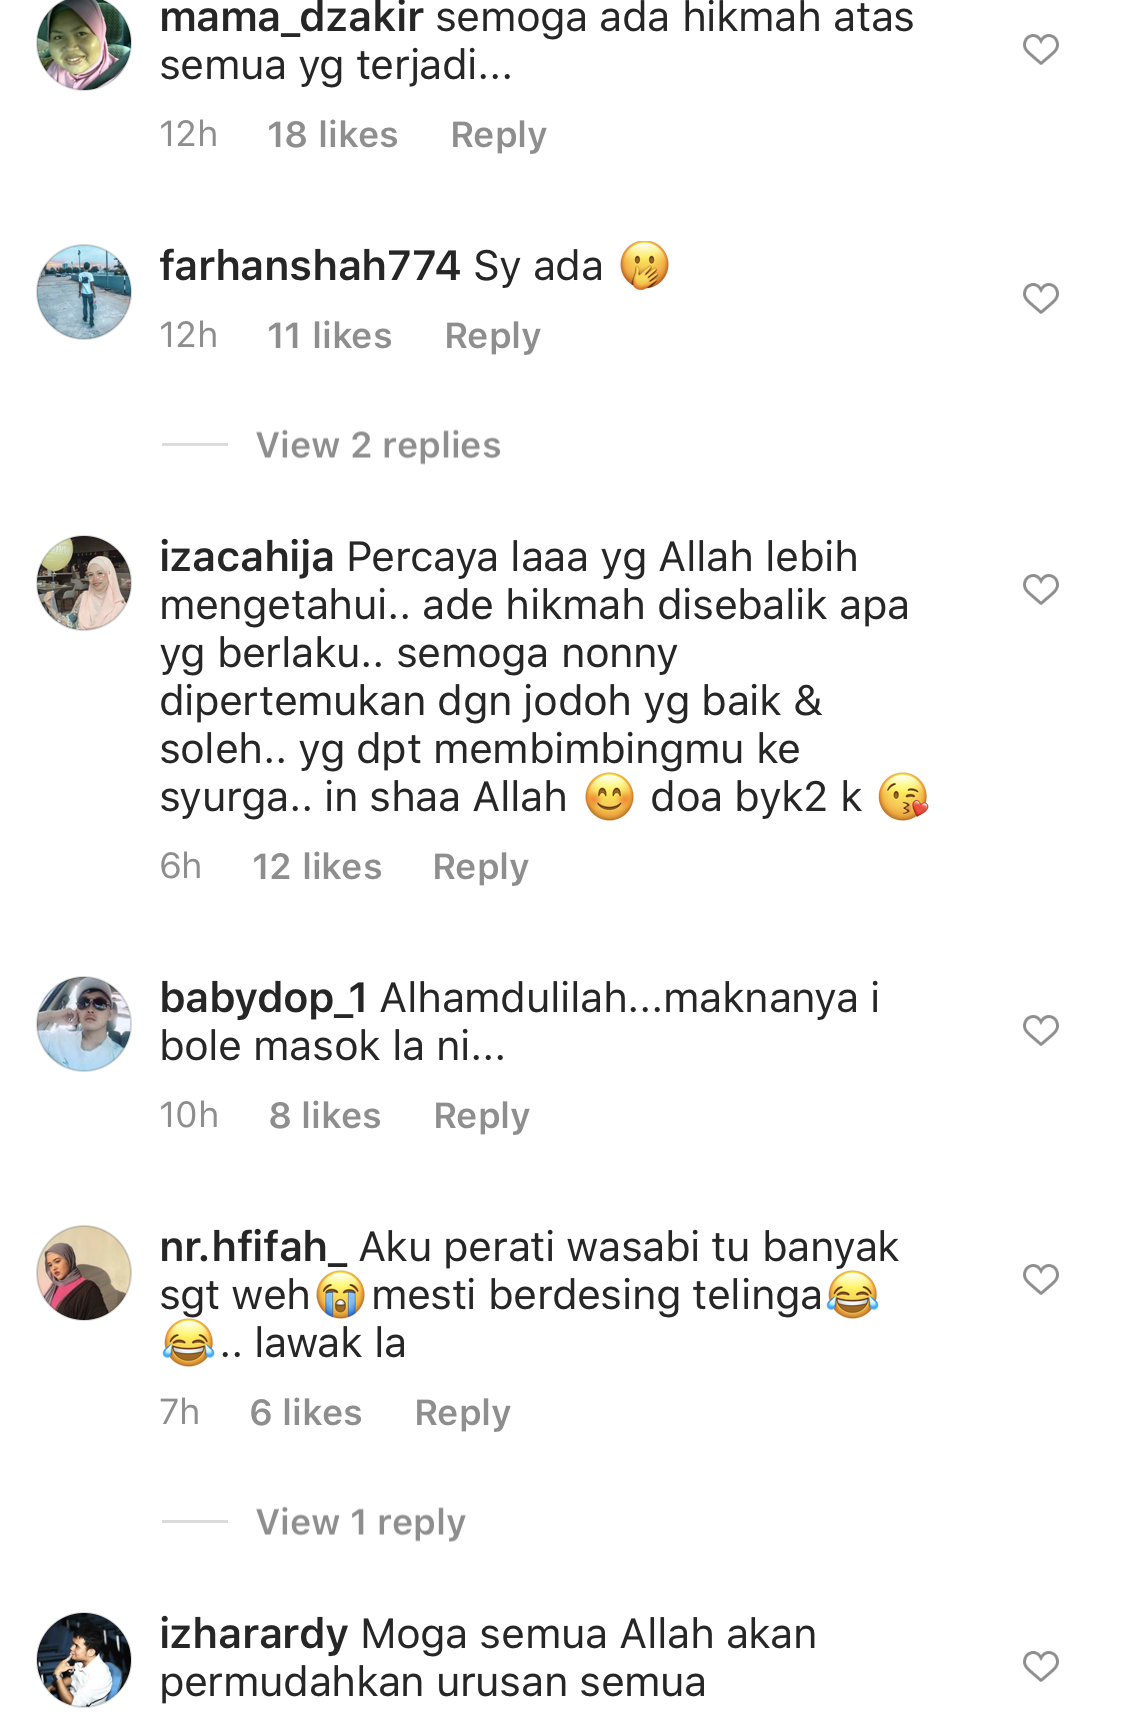
Task: Reply to nr.hfifah_'s comment
Action: tap(462, 1413)
